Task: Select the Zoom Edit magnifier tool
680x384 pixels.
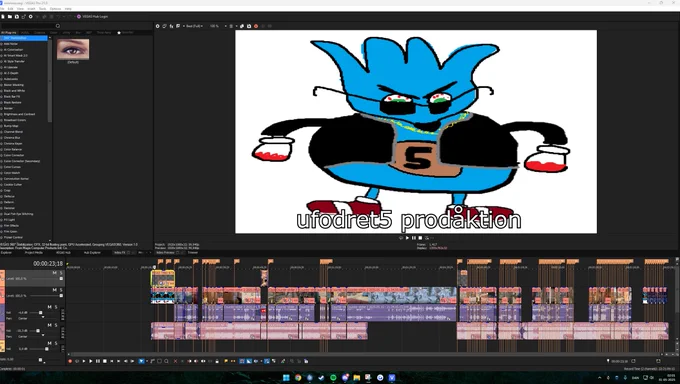Action: [x=166, y=361]
